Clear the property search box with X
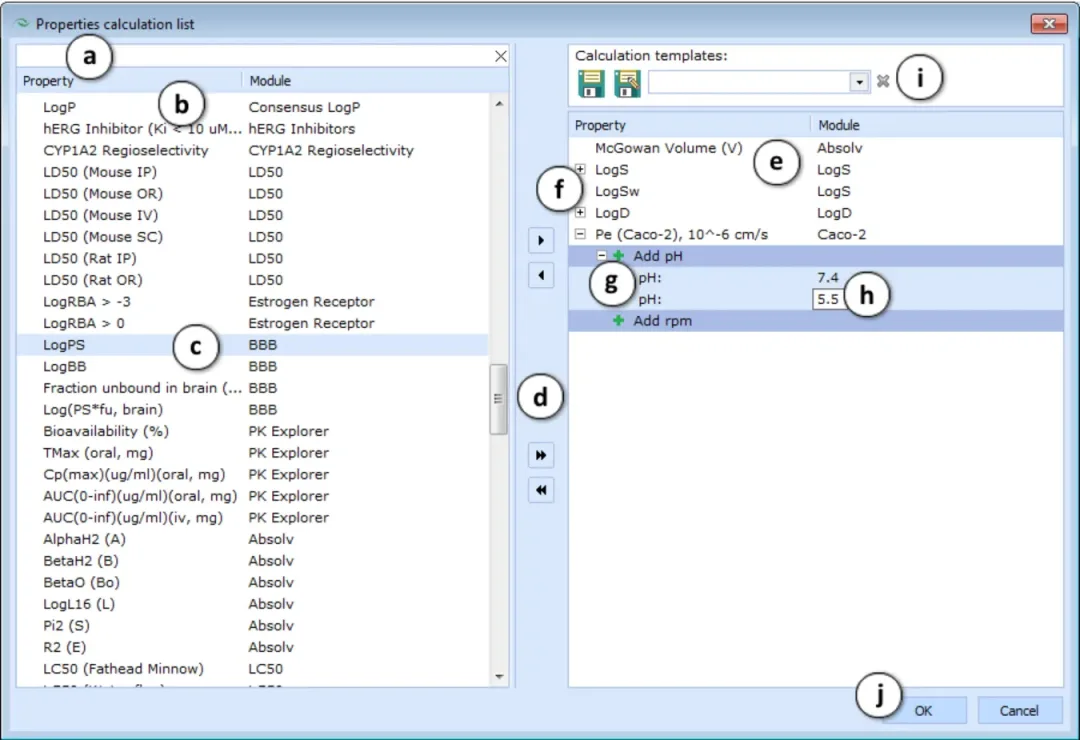The height and width of the screenshot is (740, 1080). coord(501,56)
